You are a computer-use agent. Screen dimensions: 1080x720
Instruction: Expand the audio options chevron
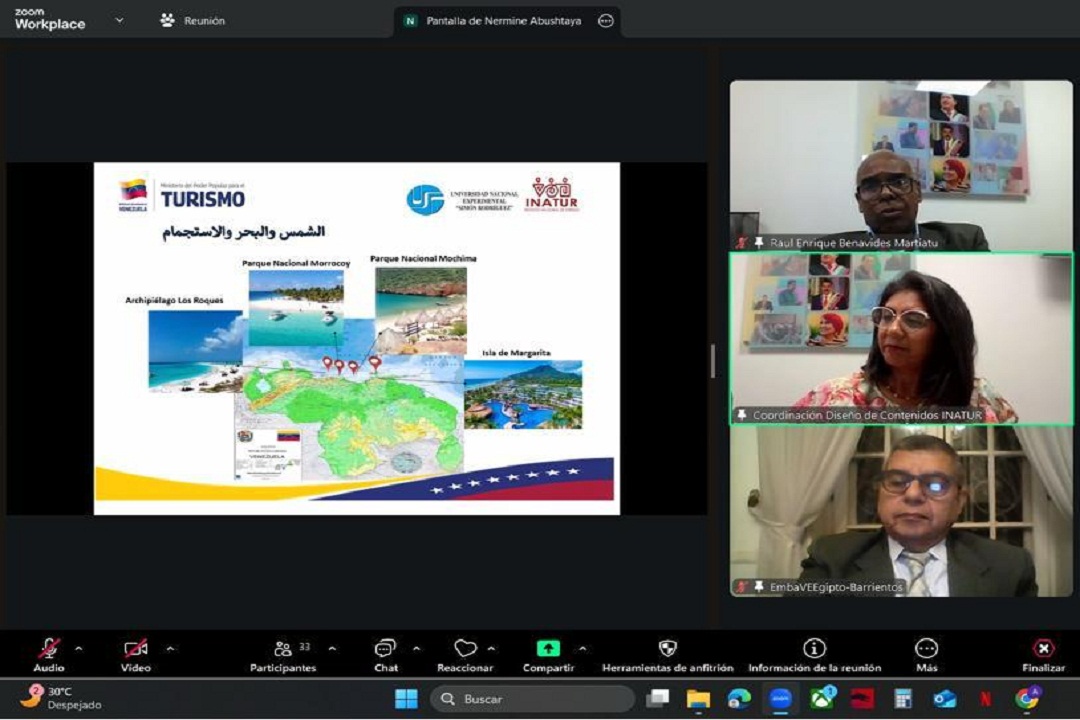(79, 648)
